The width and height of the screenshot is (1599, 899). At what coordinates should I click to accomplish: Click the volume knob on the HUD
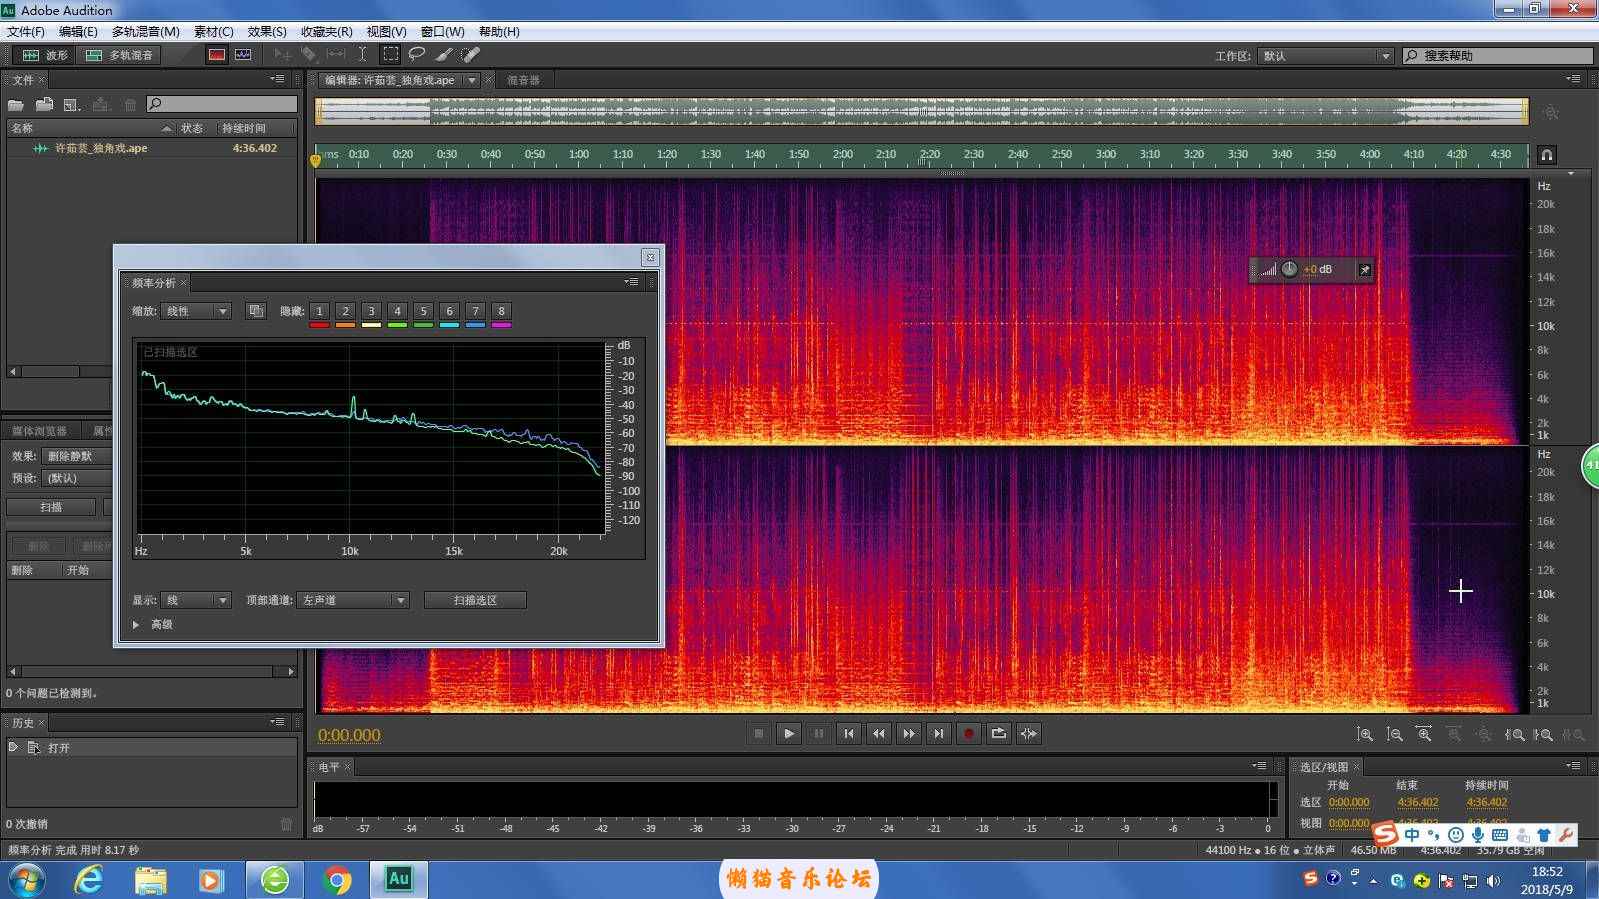click(x=1289, y=269)
